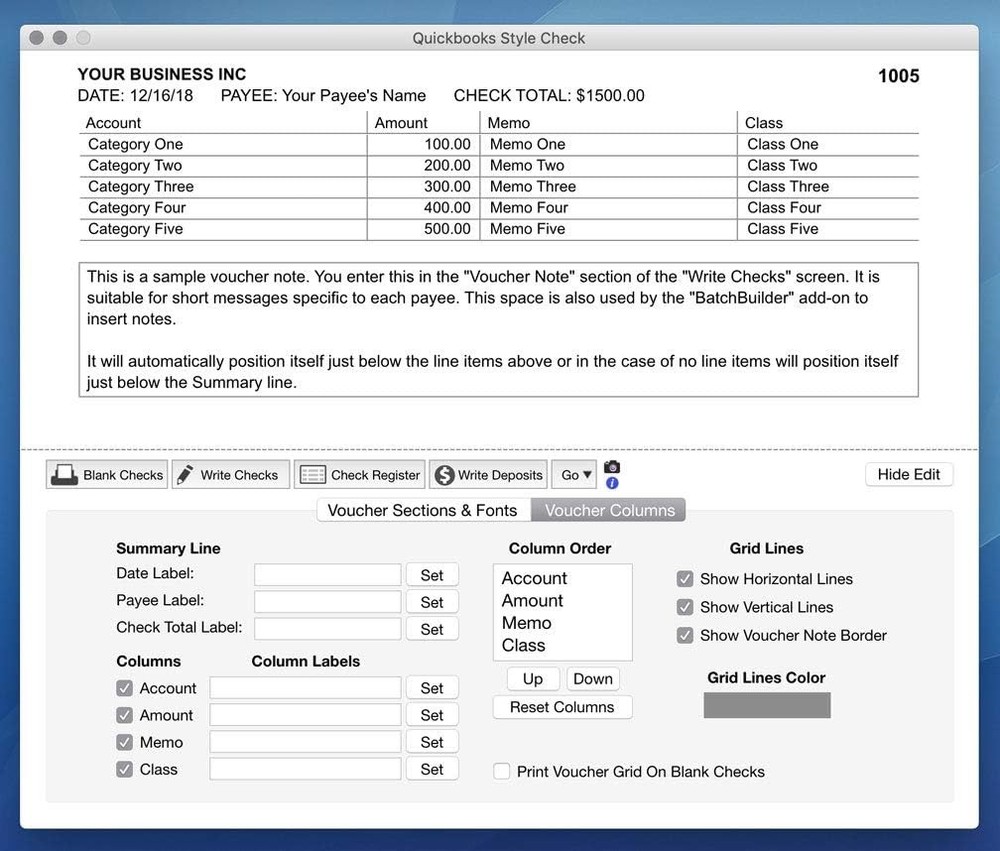1000x851 pixels.
Task: Click the Hide Edit button
Action: click(908, 474)
